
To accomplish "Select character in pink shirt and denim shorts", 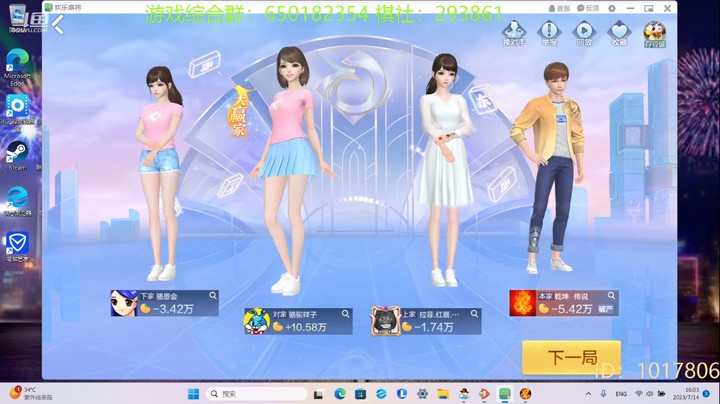I will (x=160, y=174).
